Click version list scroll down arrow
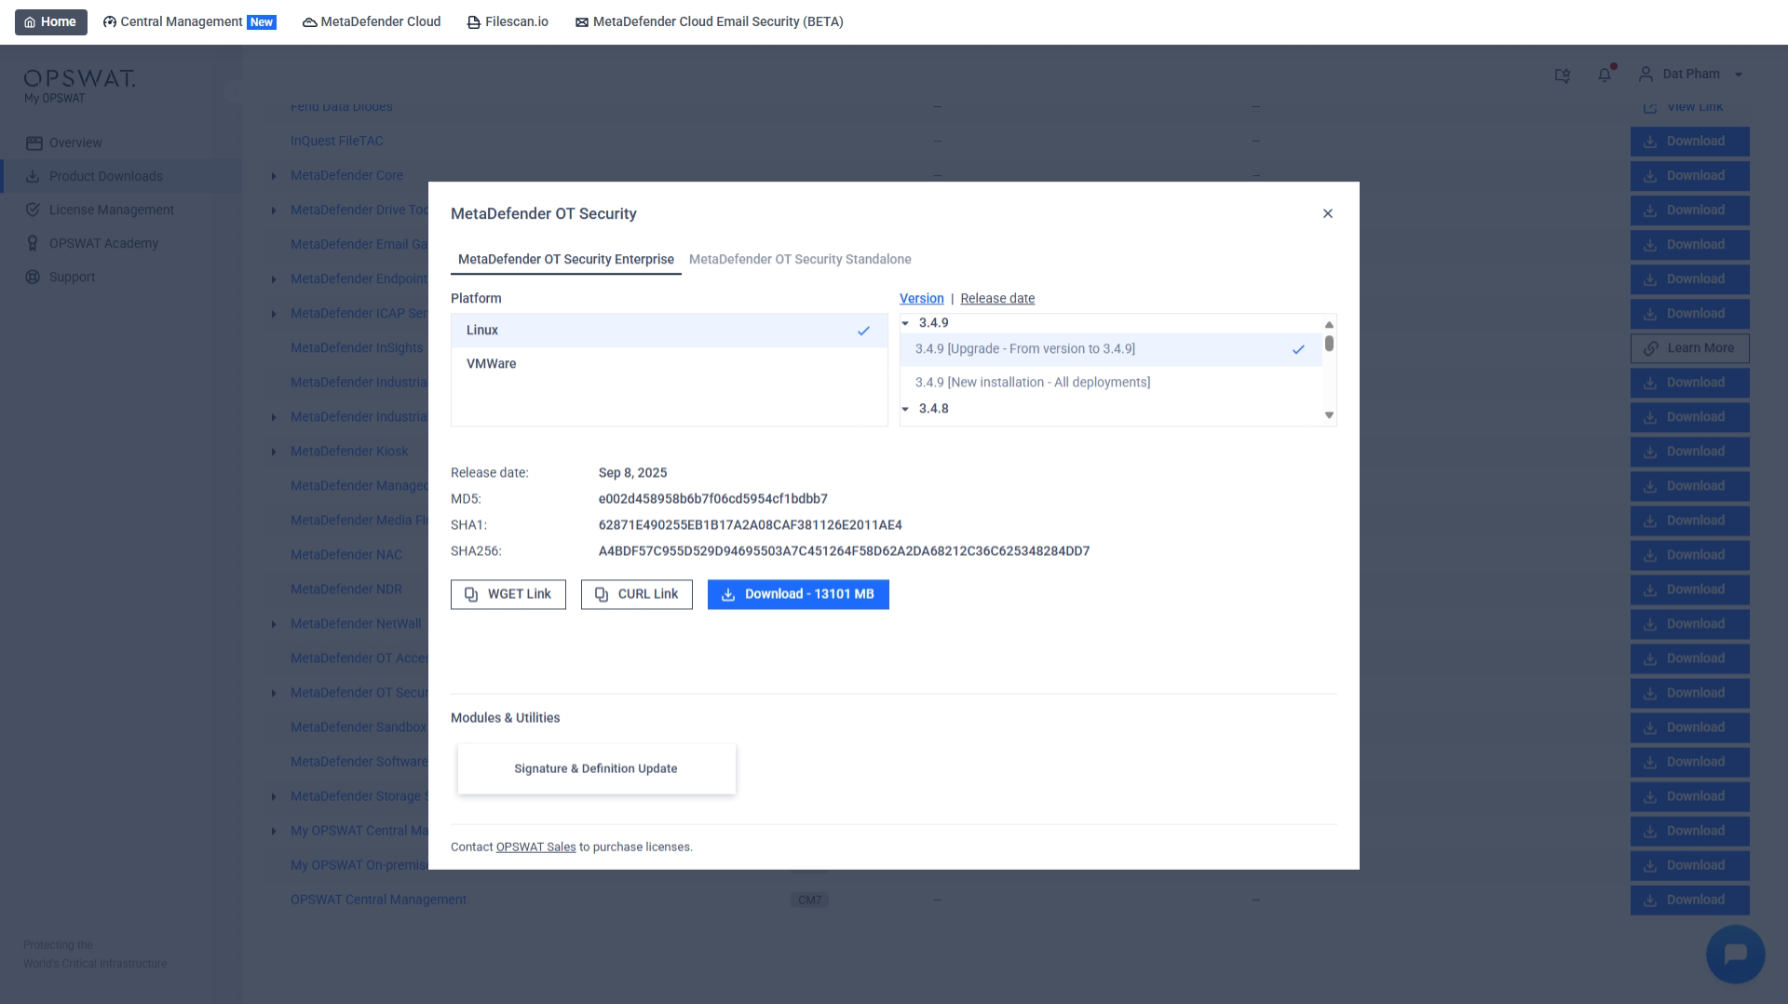This screenshot has height=1004, width=1788. pyautogui.click(x=1329, y=415)
